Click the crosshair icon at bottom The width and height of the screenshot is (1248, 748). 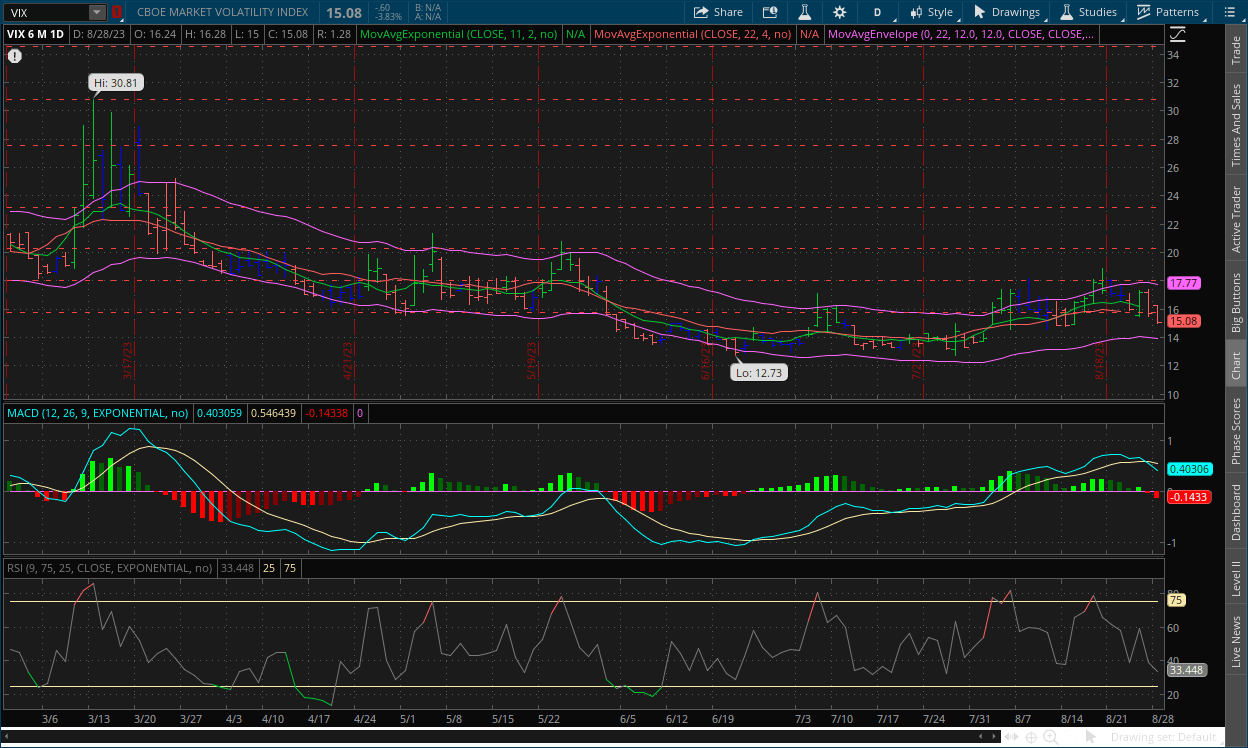(x=1031, y=737)
